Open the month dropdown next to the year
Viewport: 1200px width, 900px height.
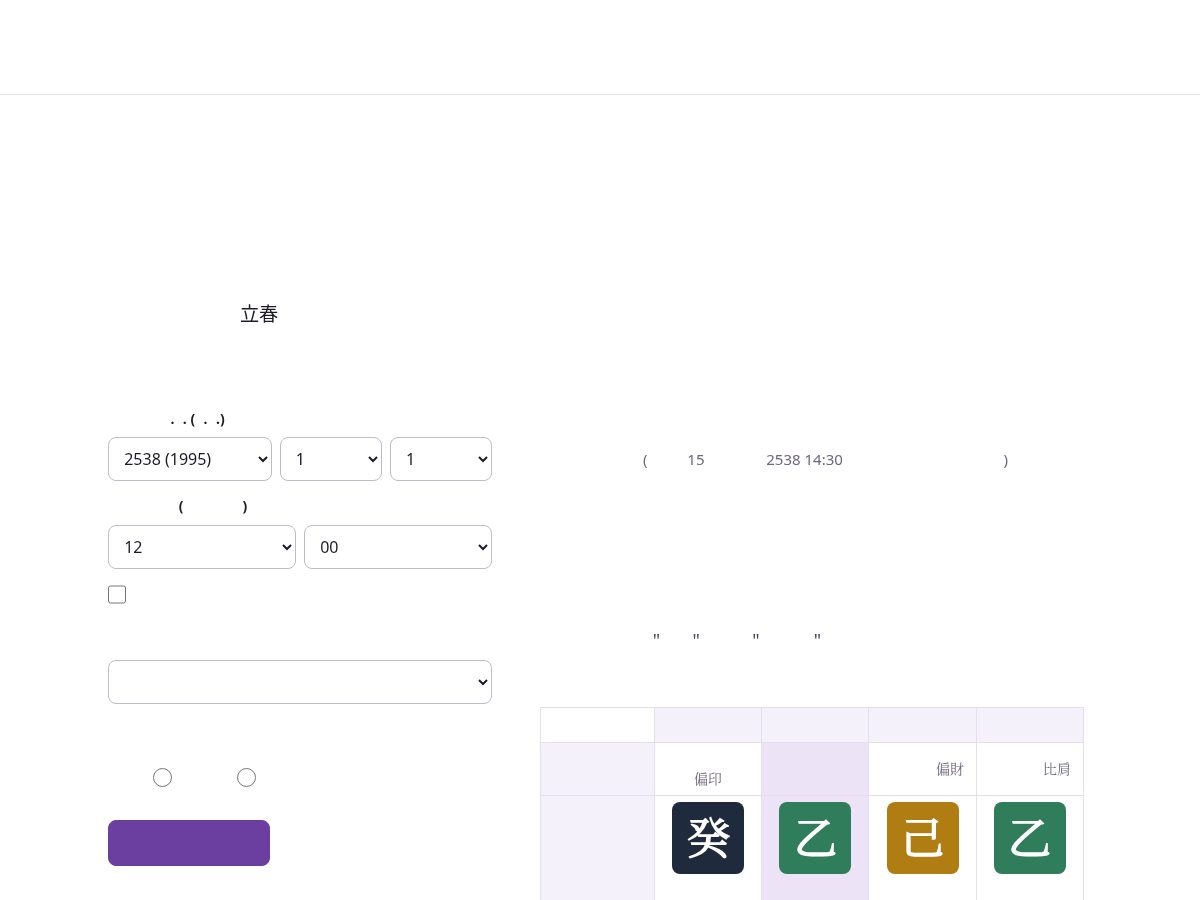[331, 459]
